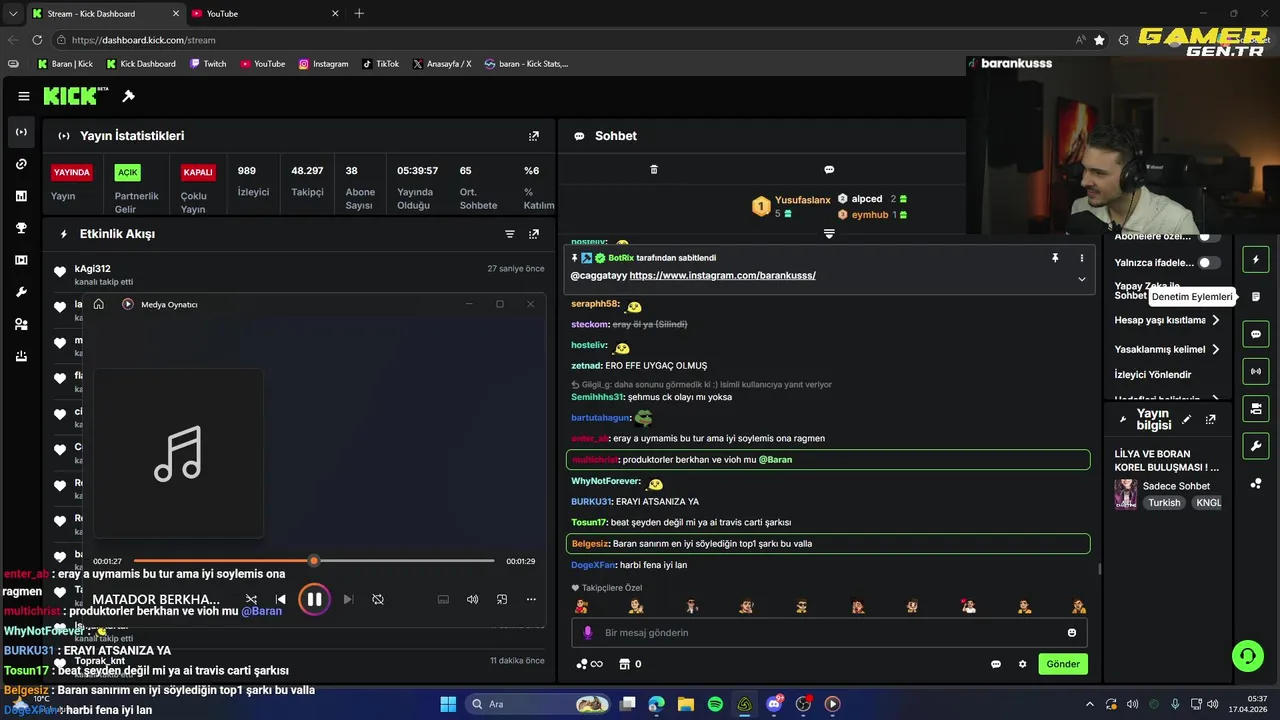Viewport: 1280px width, 720px height.
Task: Open Instagram bookmark
Action: click(324, 64)
